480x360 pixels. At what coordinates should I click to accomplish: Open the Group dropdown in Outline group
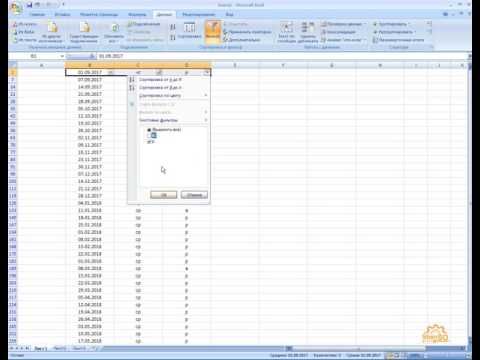pos(409,24)
